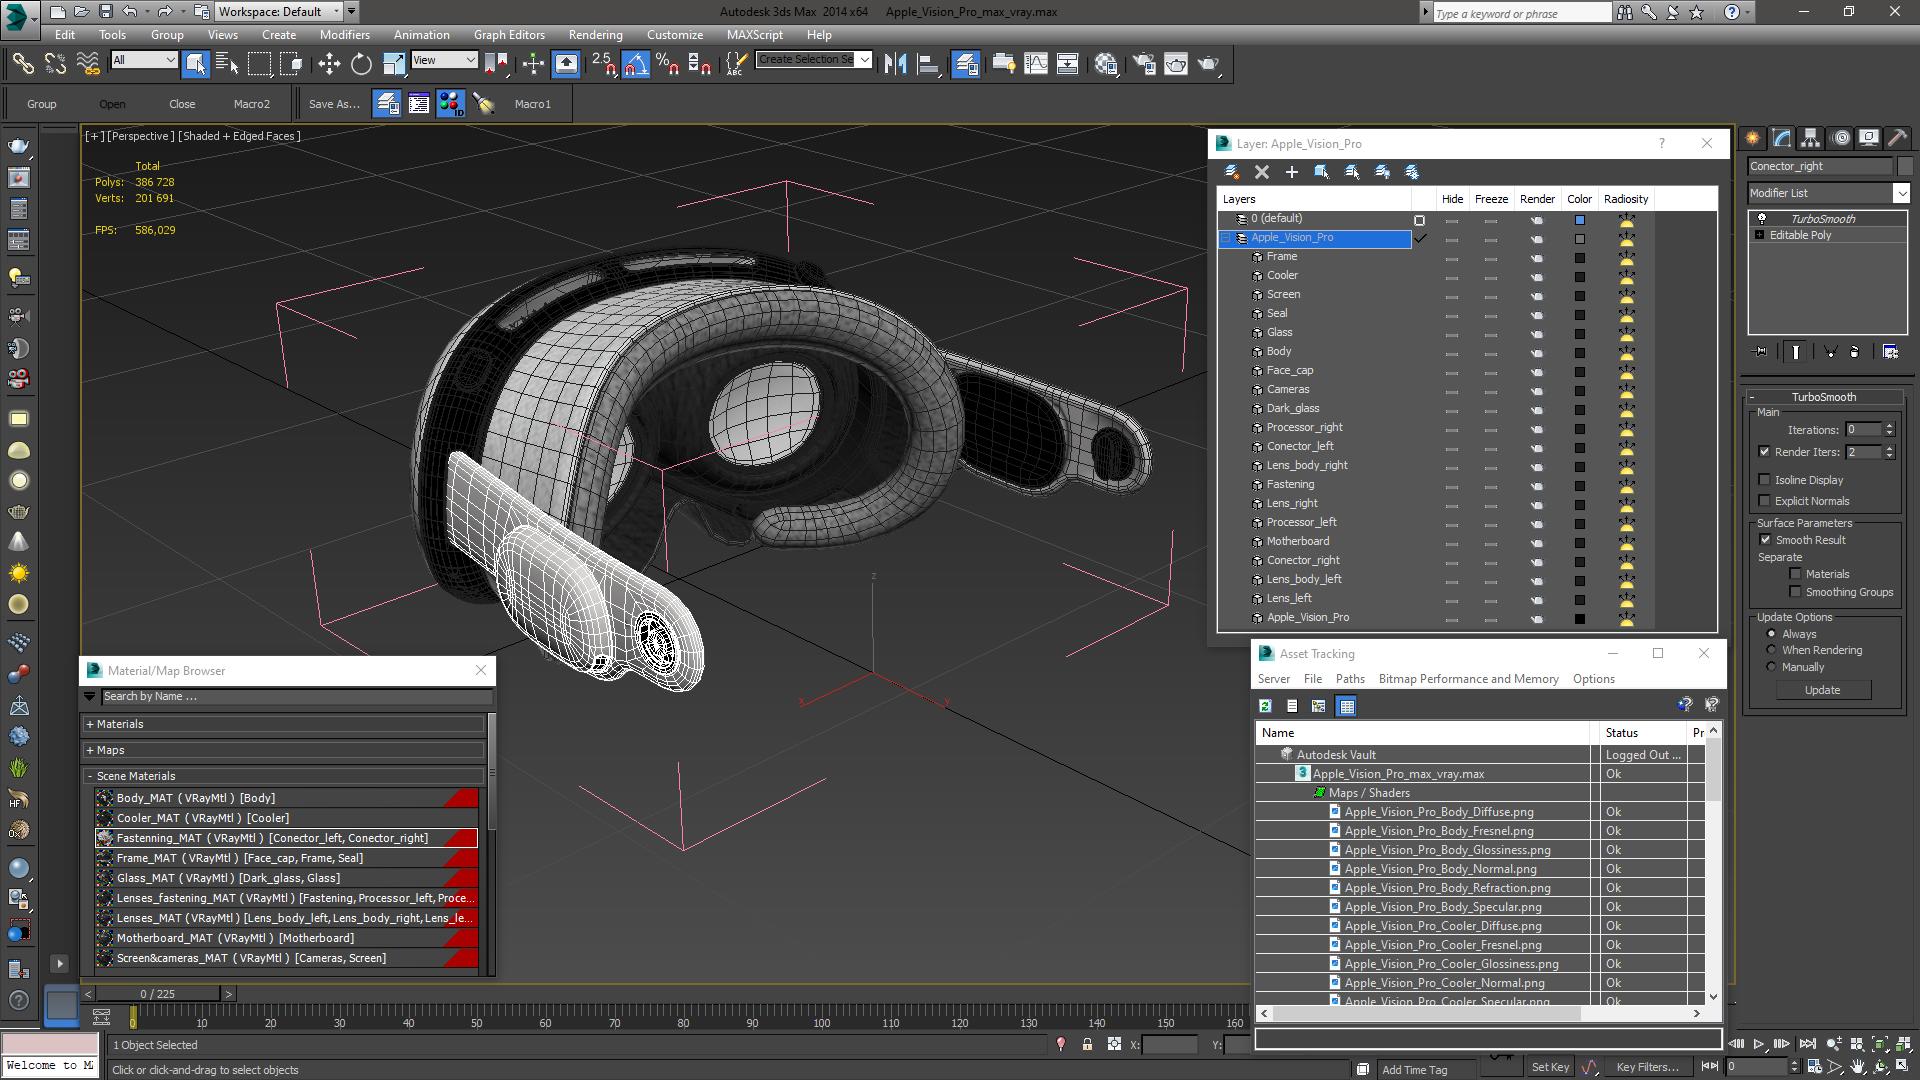
Task: Click the Asset Tracking refresh icon
Action: pyautogui.click(x=1265, y=706)
